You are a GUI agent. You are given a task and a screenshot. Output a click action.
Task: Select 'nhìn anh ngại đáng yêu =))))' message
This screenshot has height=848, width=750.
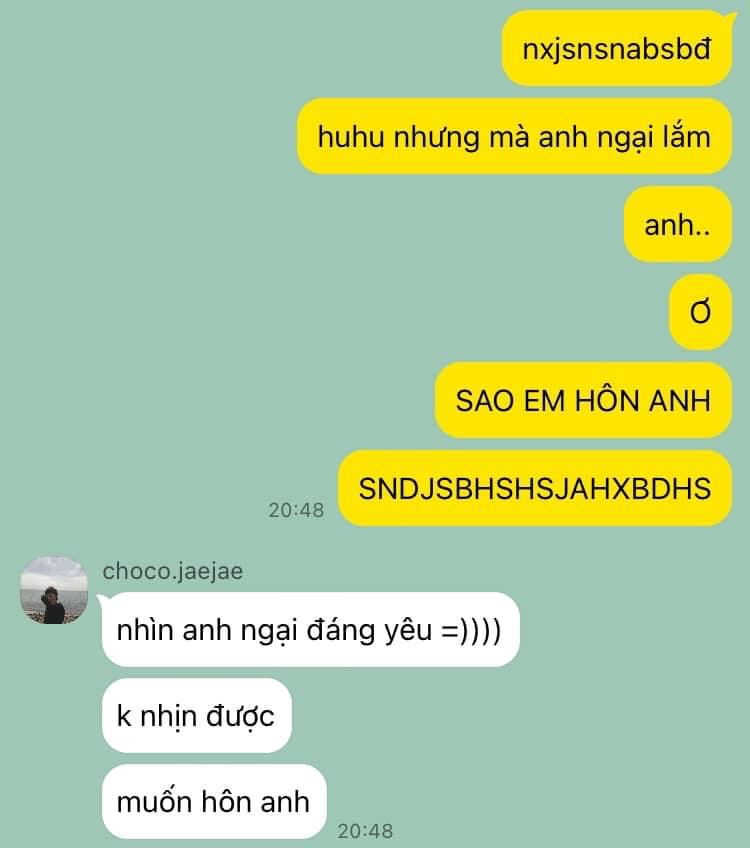(x=310, y=630)
